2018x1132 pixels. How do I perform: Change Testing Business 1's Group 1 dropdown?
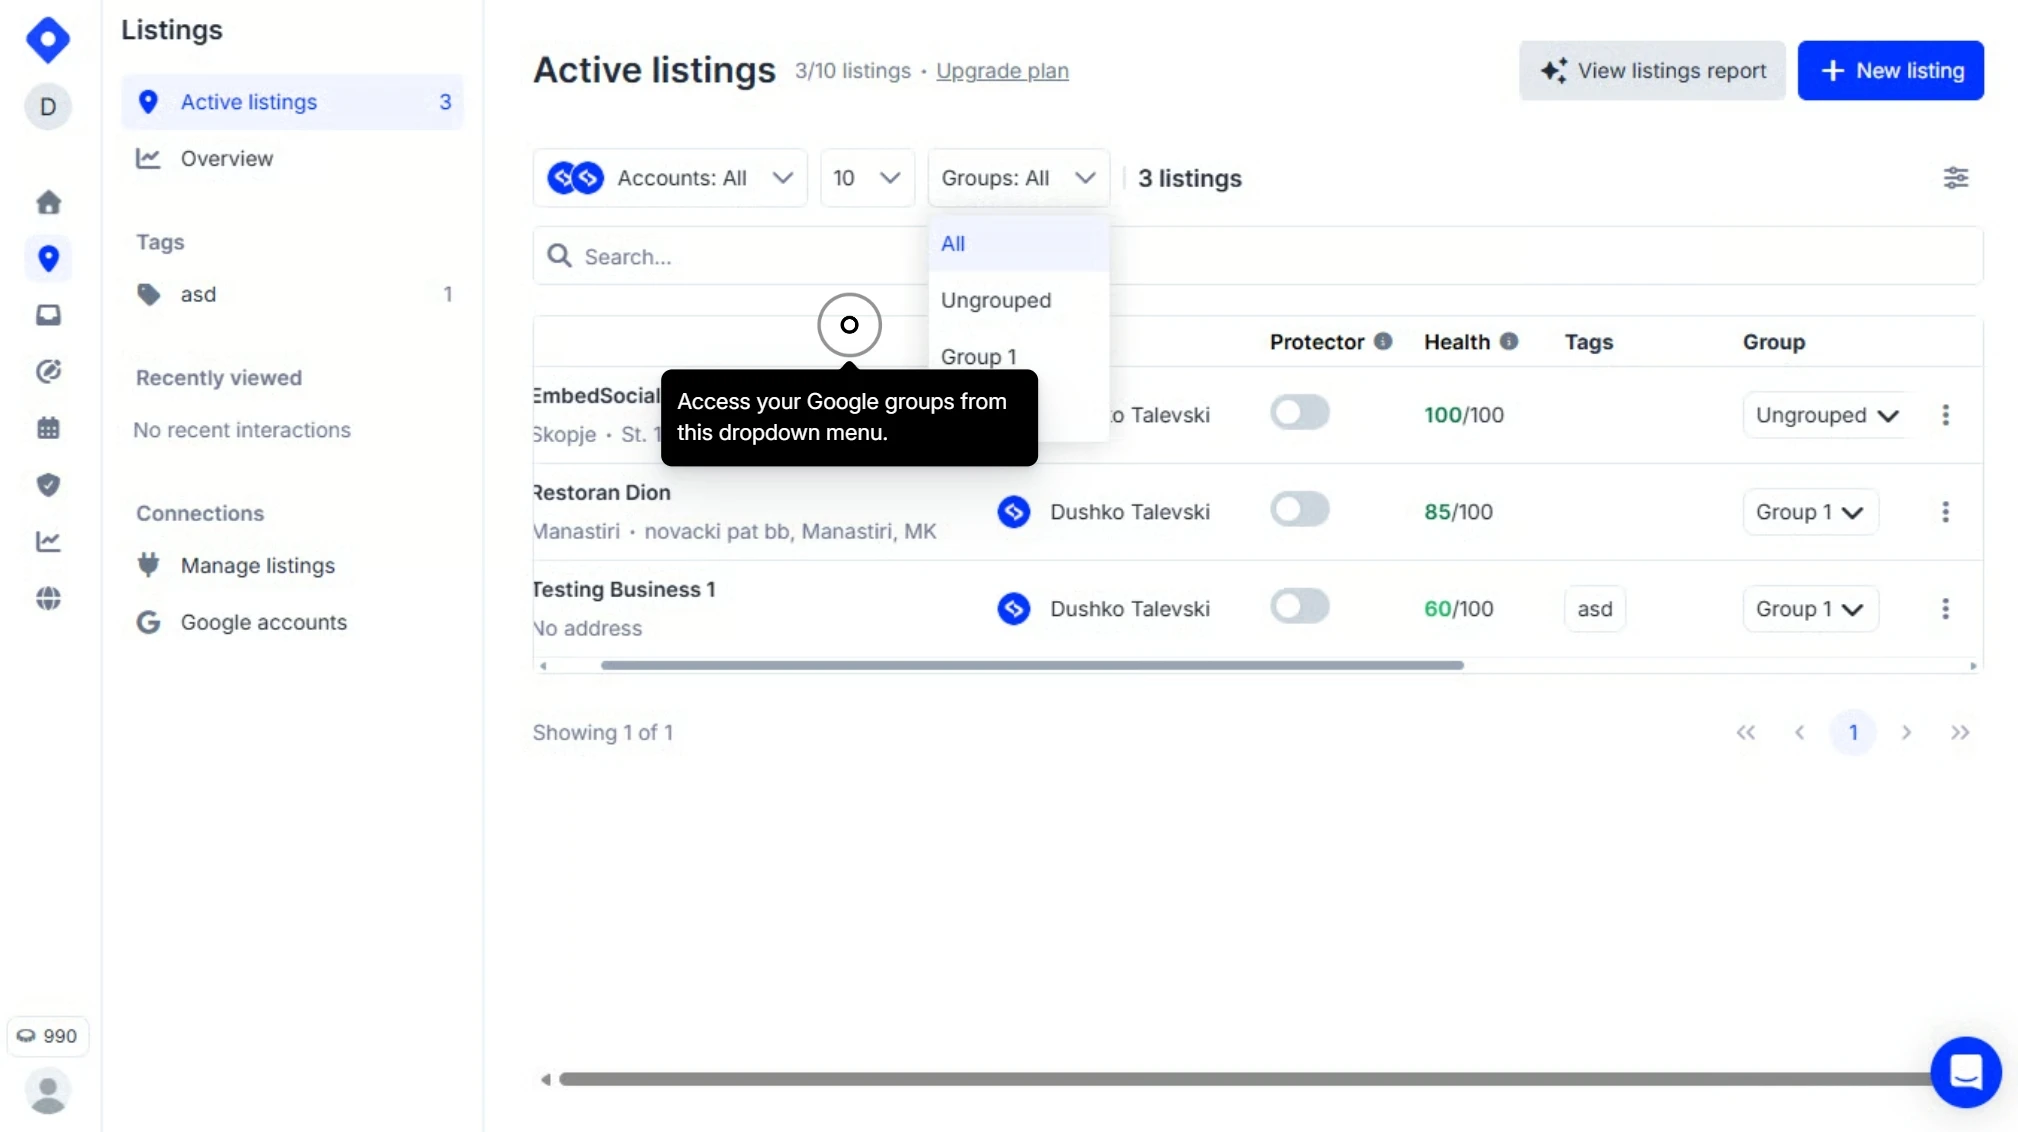pyautogui.click(x=1809, y=609)
